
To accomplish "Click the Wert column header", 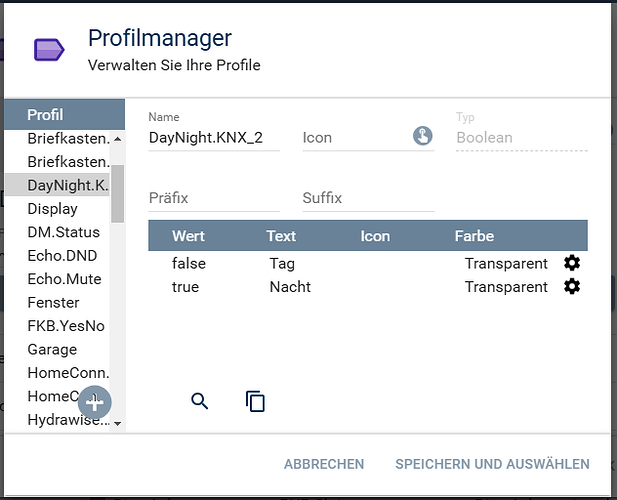I will 188,236.
